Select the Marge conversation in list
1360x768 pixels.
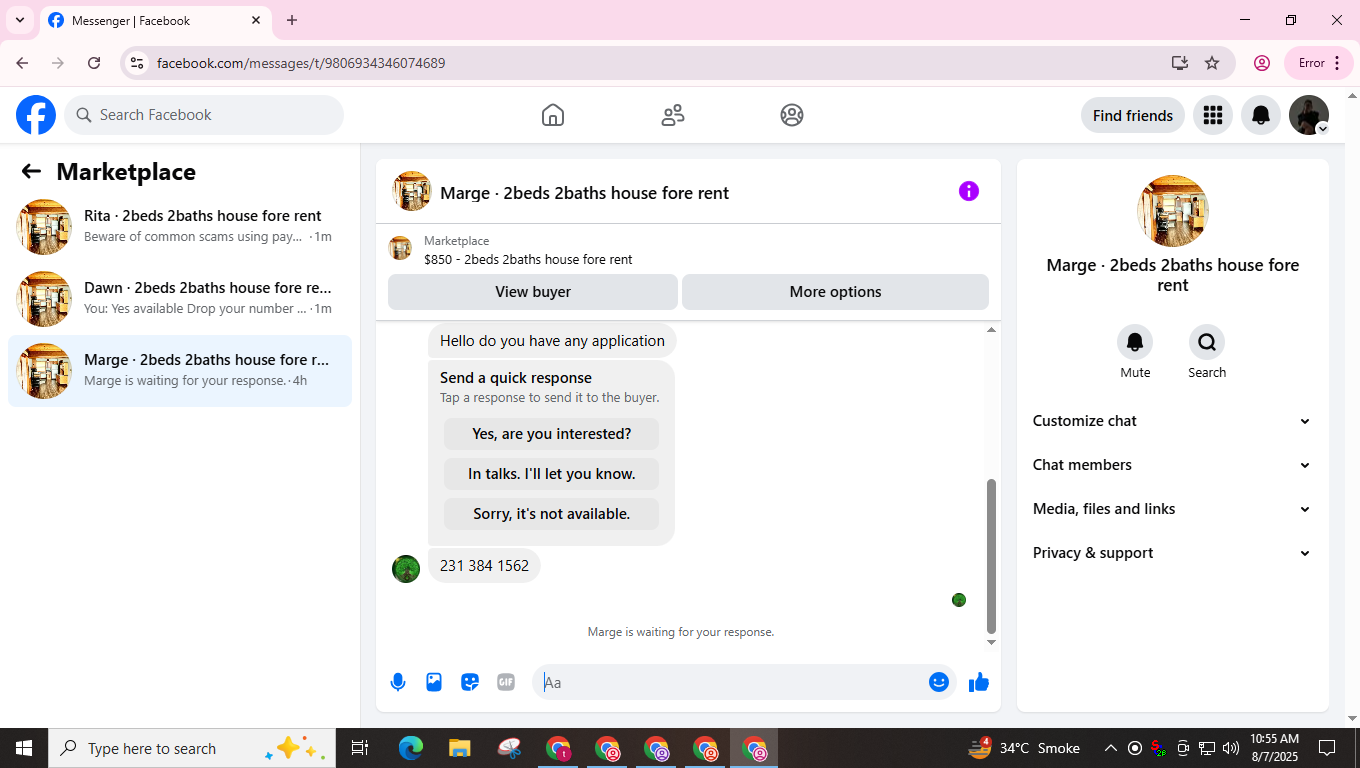tap(180, 371)
